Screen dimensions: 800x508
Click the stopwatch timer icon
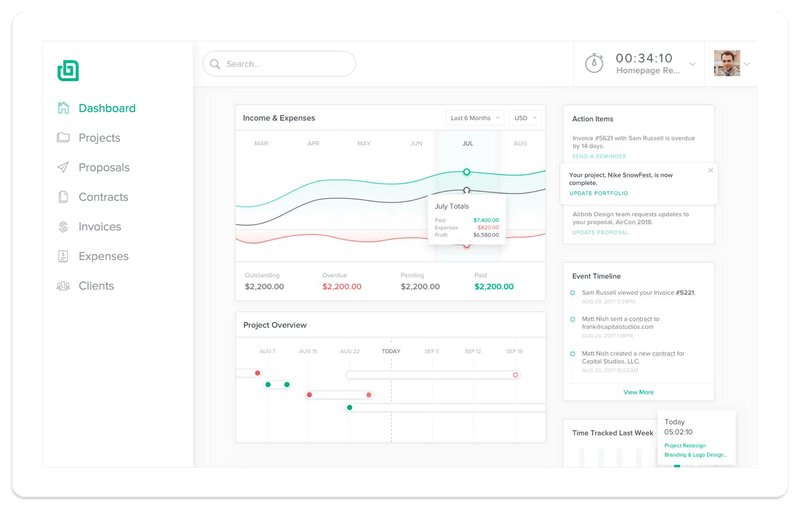point(594,63)
